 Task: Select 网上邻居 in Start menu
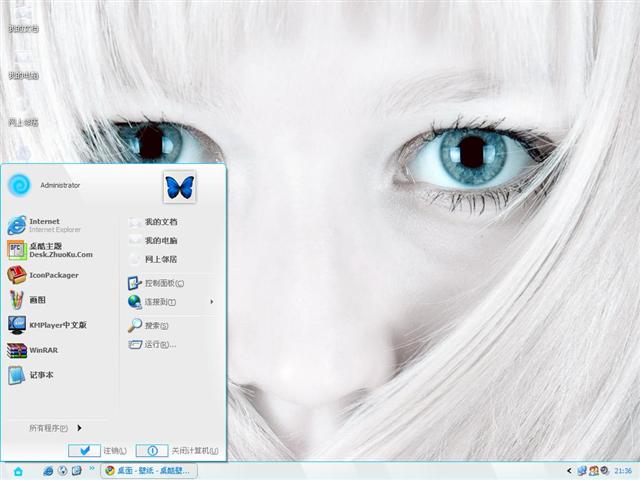coord(160,259)
